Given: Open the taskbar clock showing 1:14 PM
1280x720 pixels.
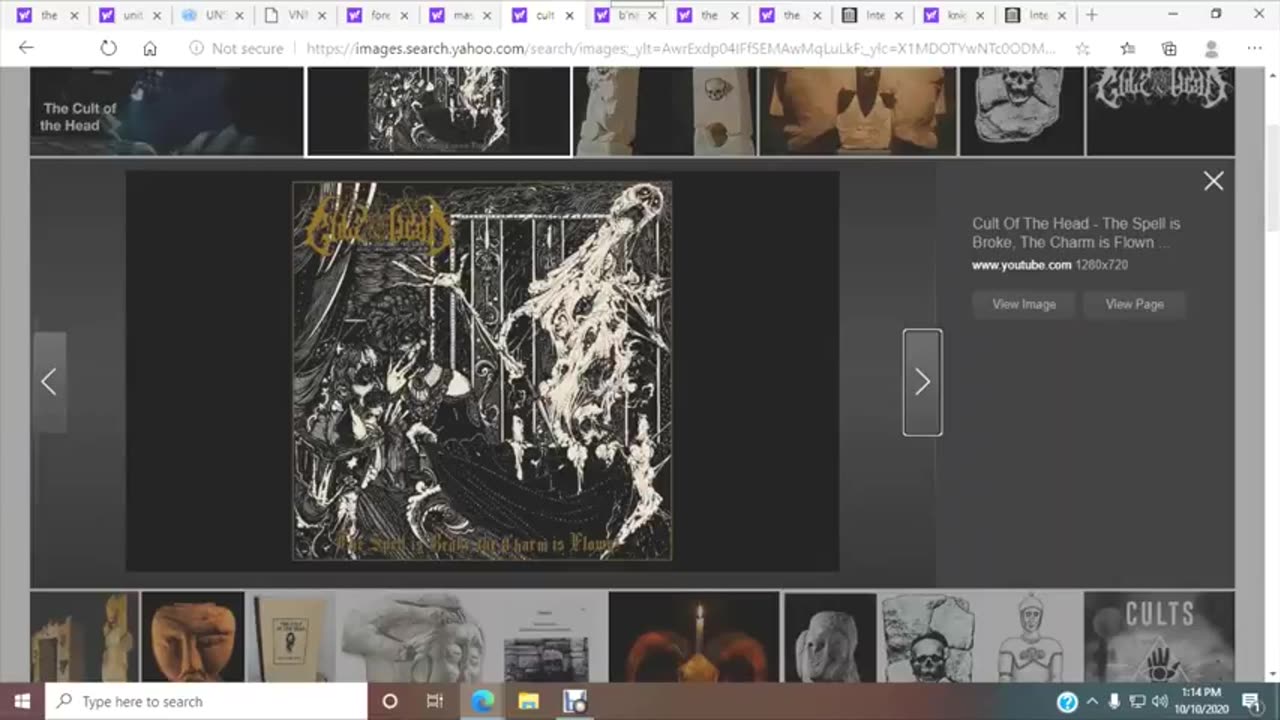Looking at the screenshot, I should [1200, 701].
